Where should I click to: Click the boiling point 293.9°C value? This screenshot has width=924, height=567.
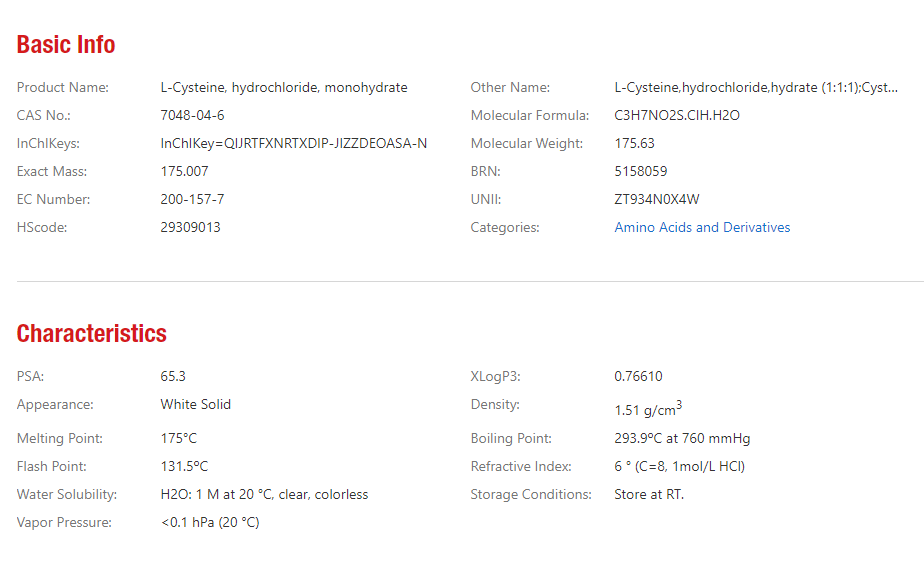tap(682, 439)
